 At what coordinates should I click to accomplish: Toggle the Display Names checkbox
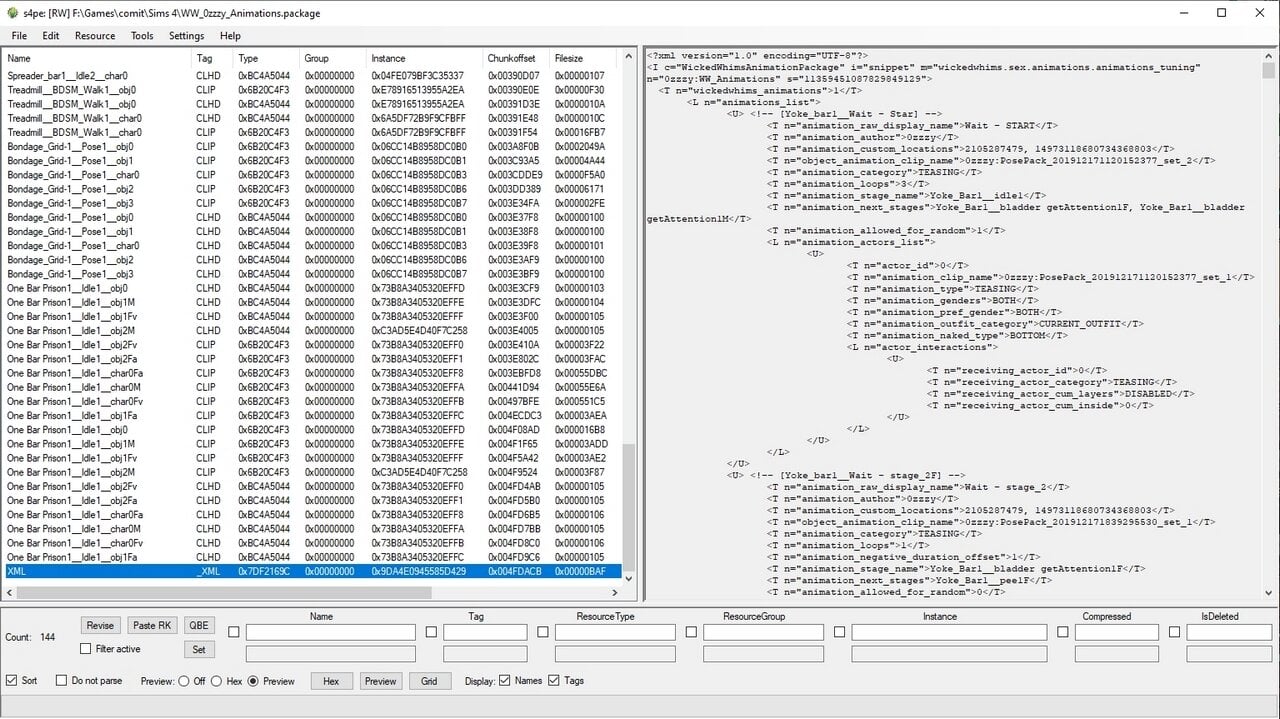(x=505, y=681)
